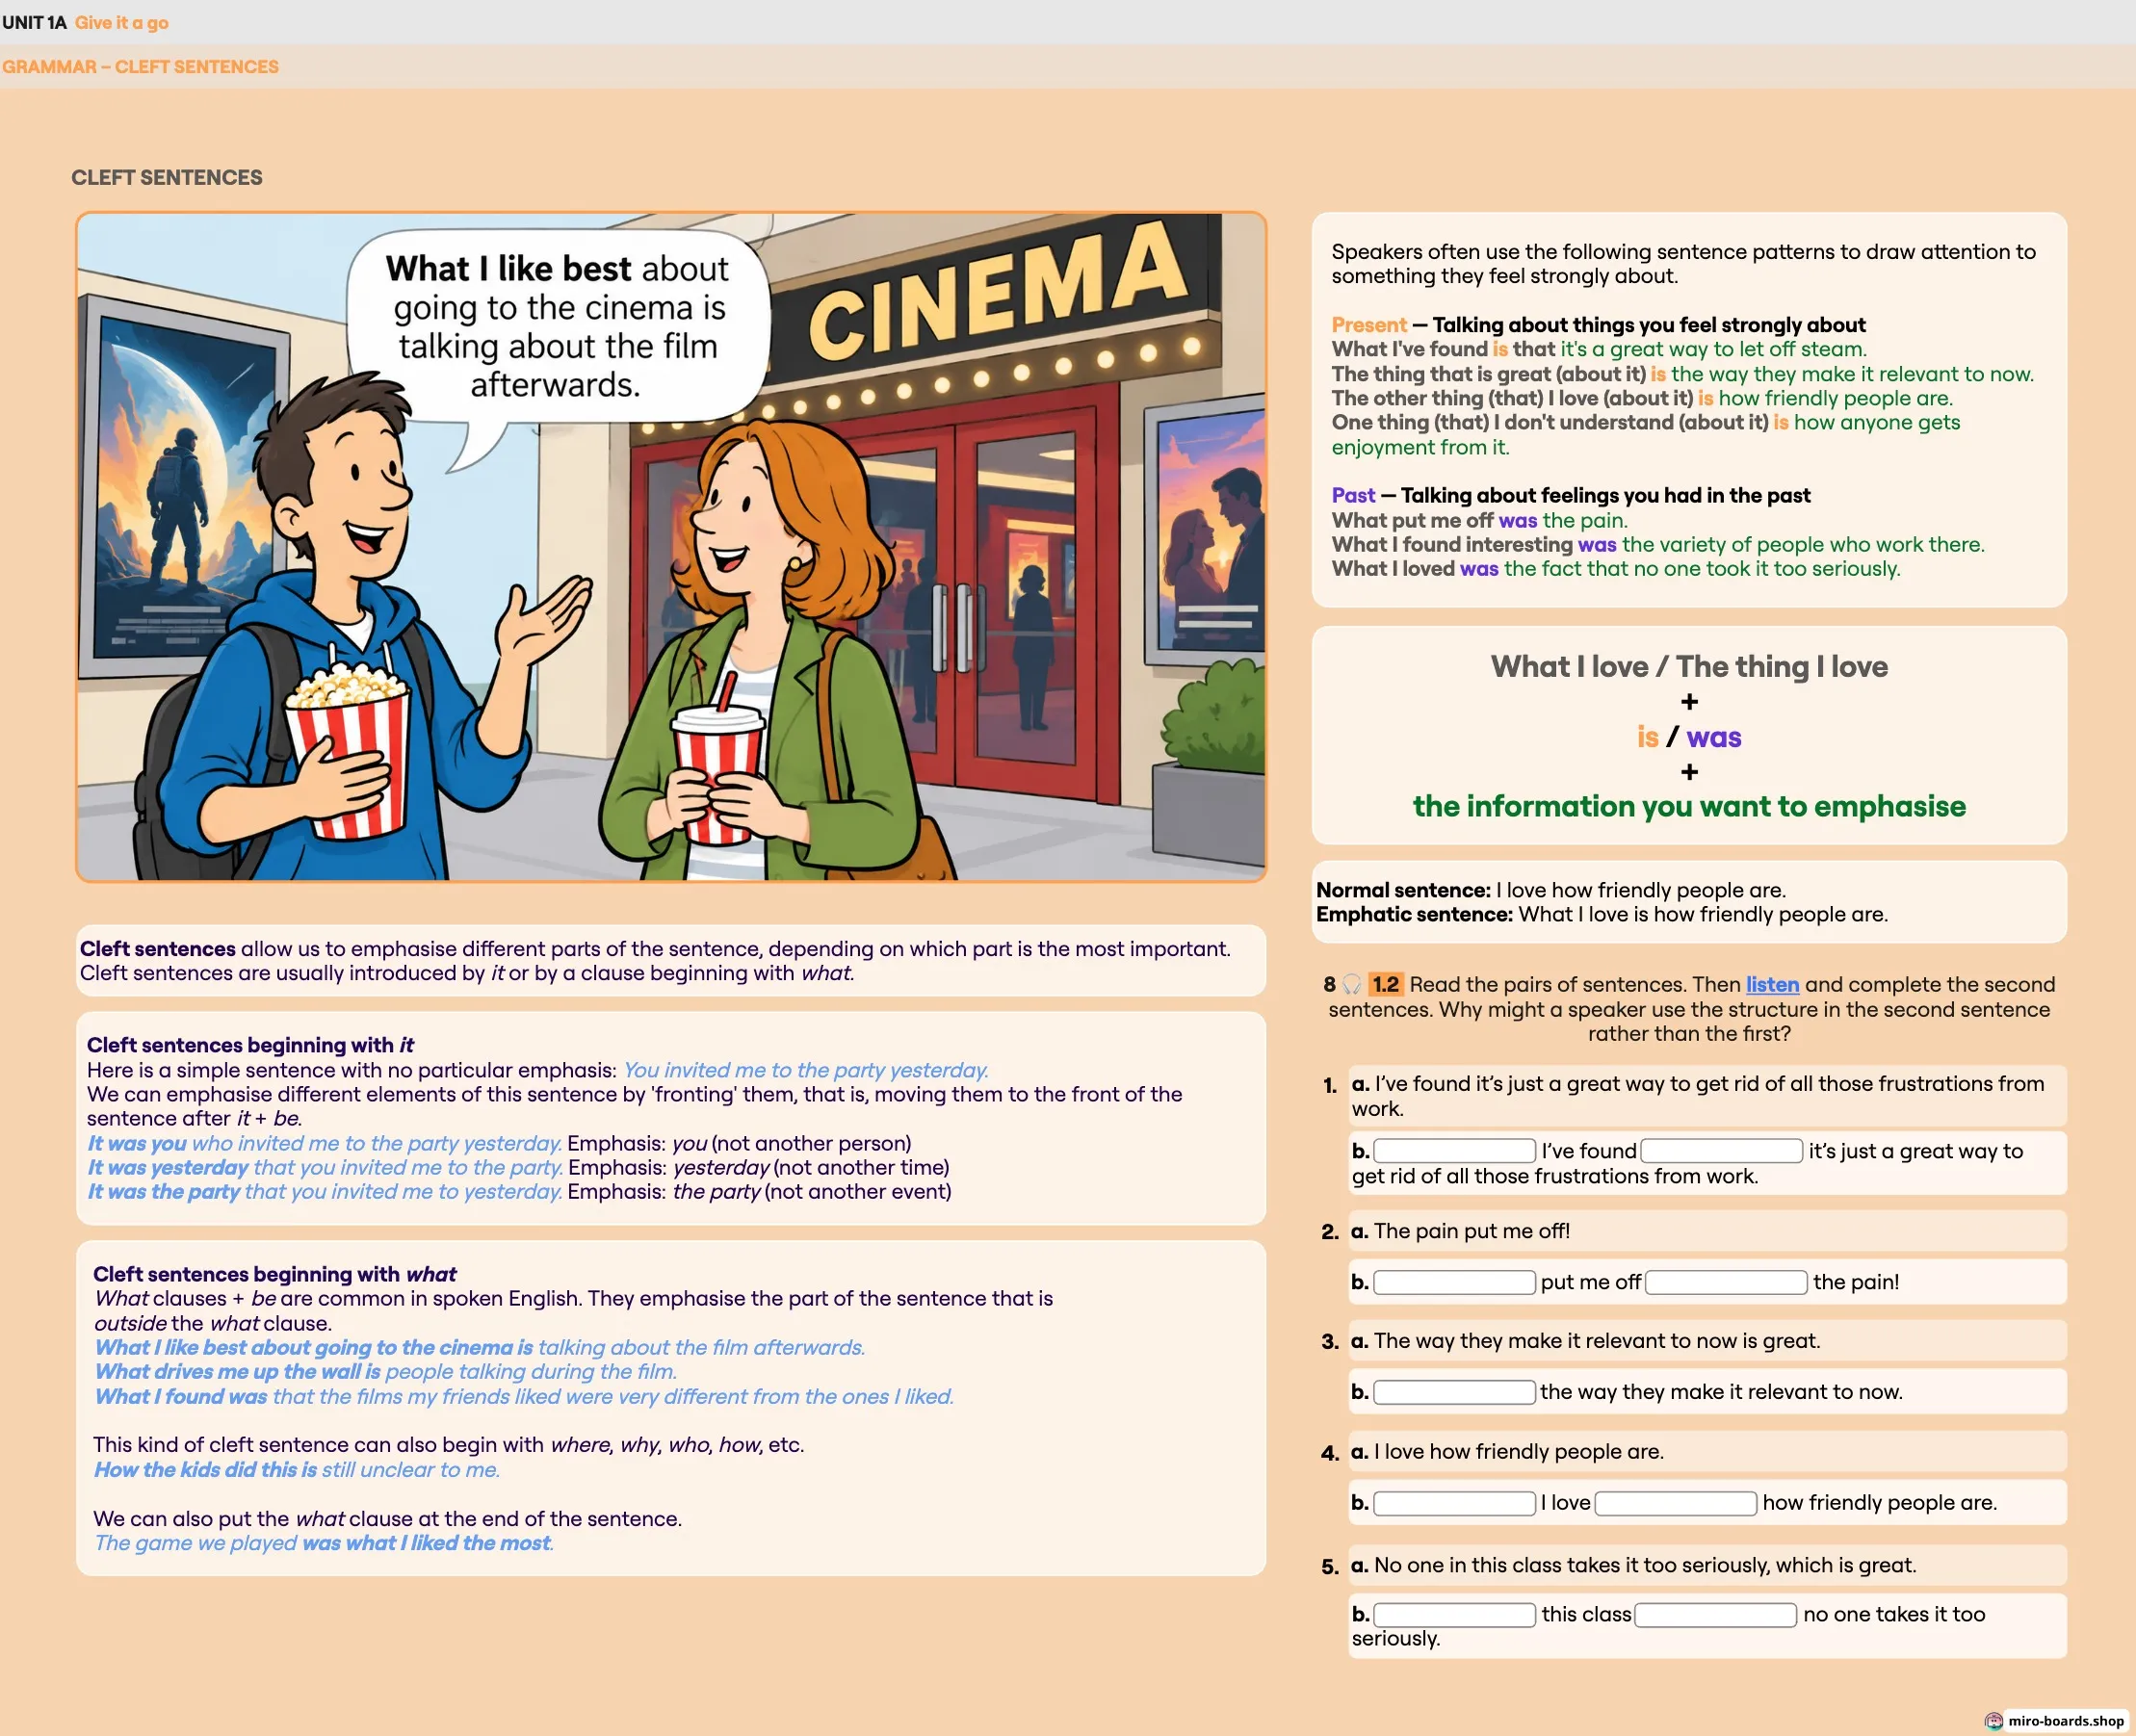Click the blank before "how friendly people are" in 4b

pyautogui.click(x=1676, y=1503)
